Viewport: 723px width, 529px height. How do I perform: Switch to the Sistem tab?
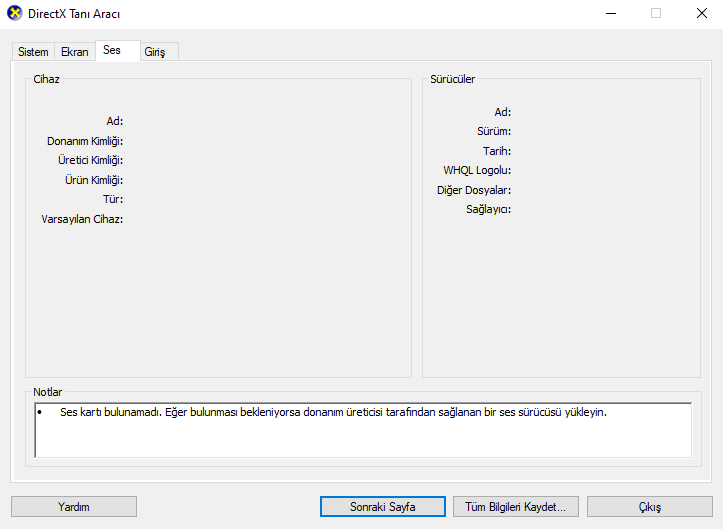tap(33, 52)
